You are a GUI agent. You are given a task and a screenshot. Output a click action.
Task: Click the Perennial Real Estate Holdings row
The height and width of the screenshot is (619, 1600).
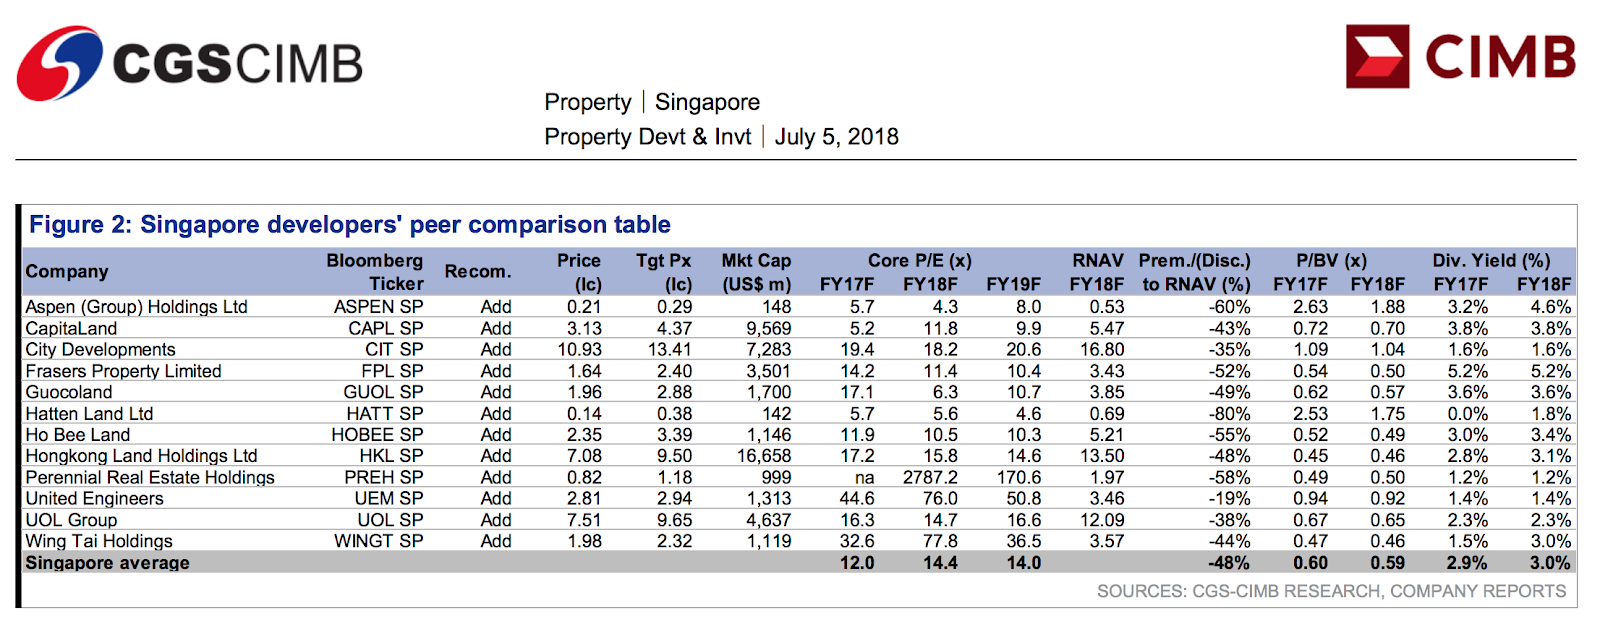(799, 478)
